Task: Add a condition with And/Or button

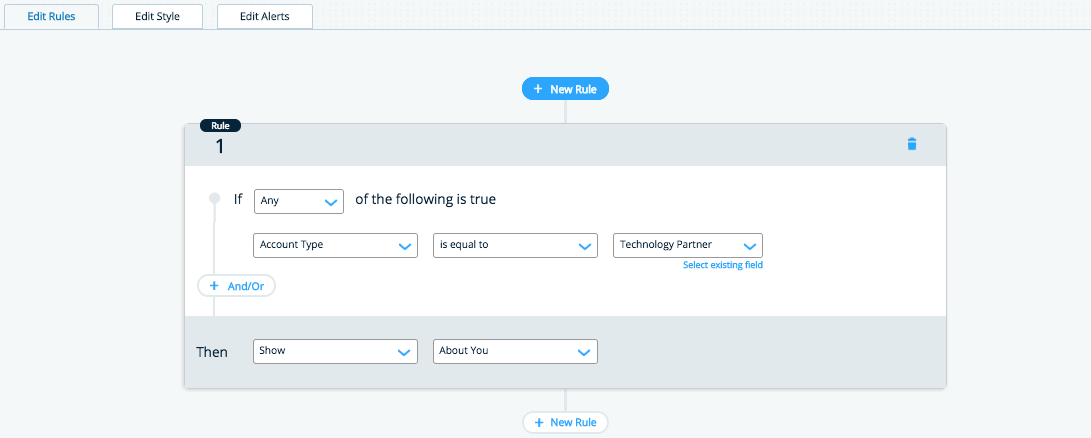Action: 237,286
